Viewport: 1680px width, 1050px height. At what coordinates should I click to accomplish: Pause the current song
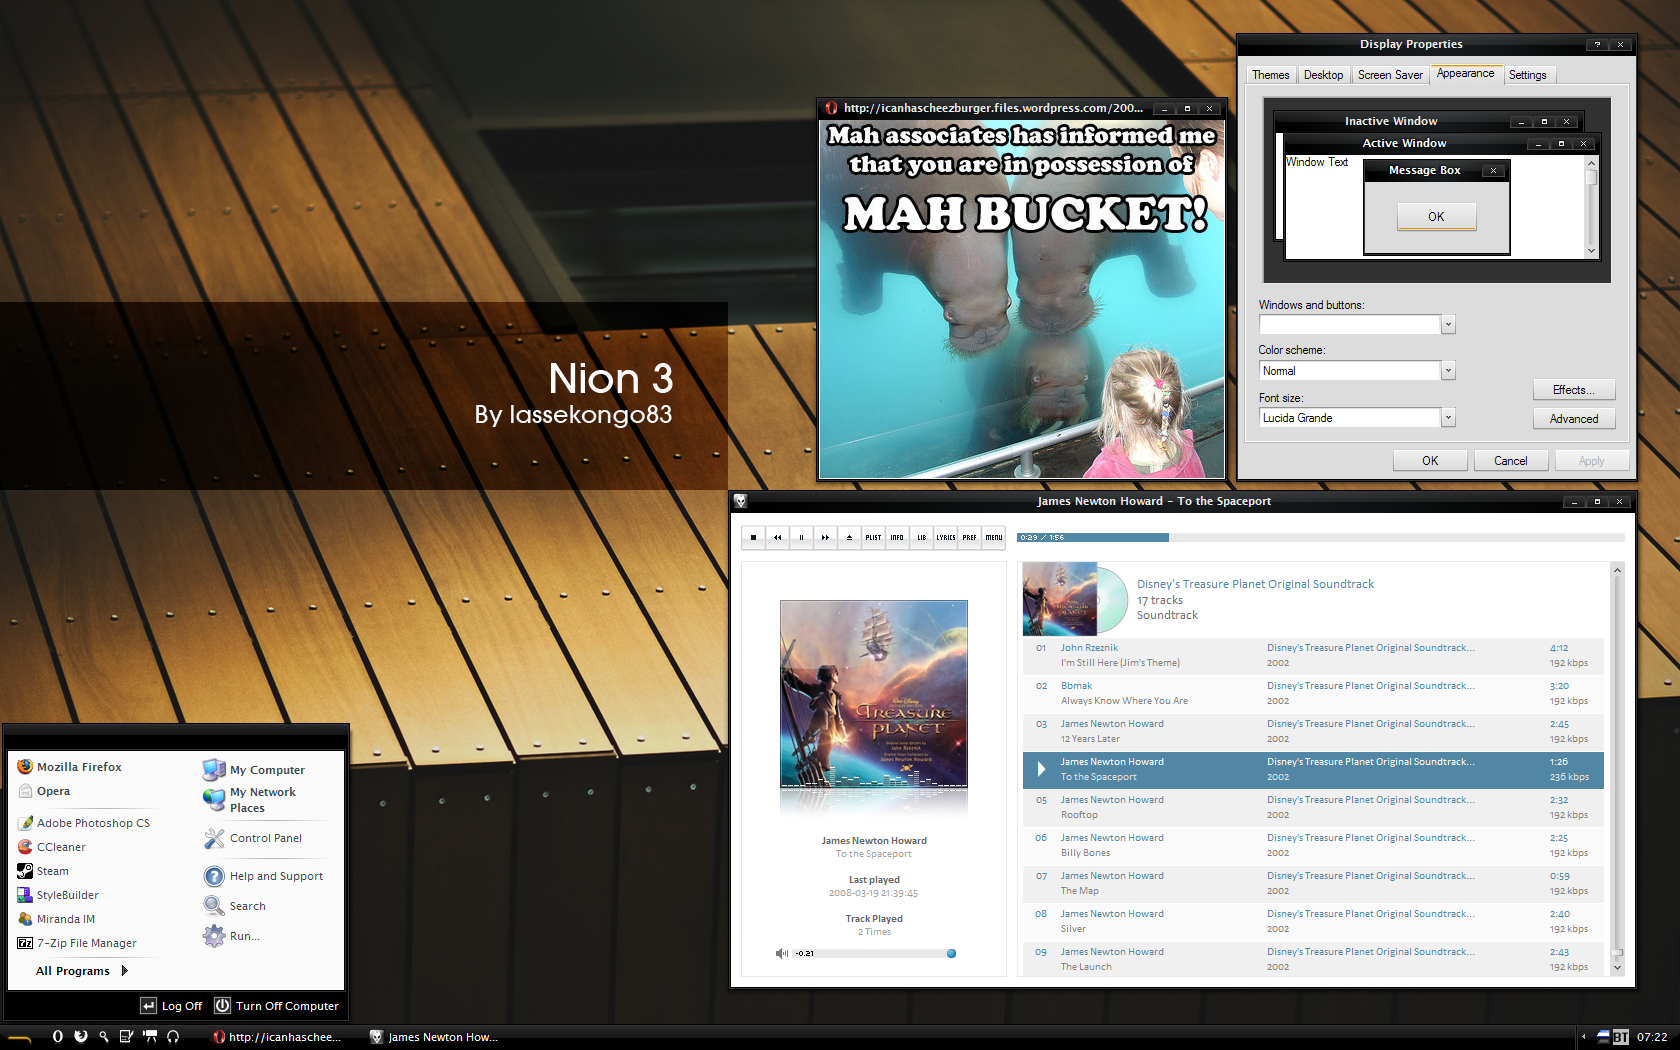coord(801,537)
